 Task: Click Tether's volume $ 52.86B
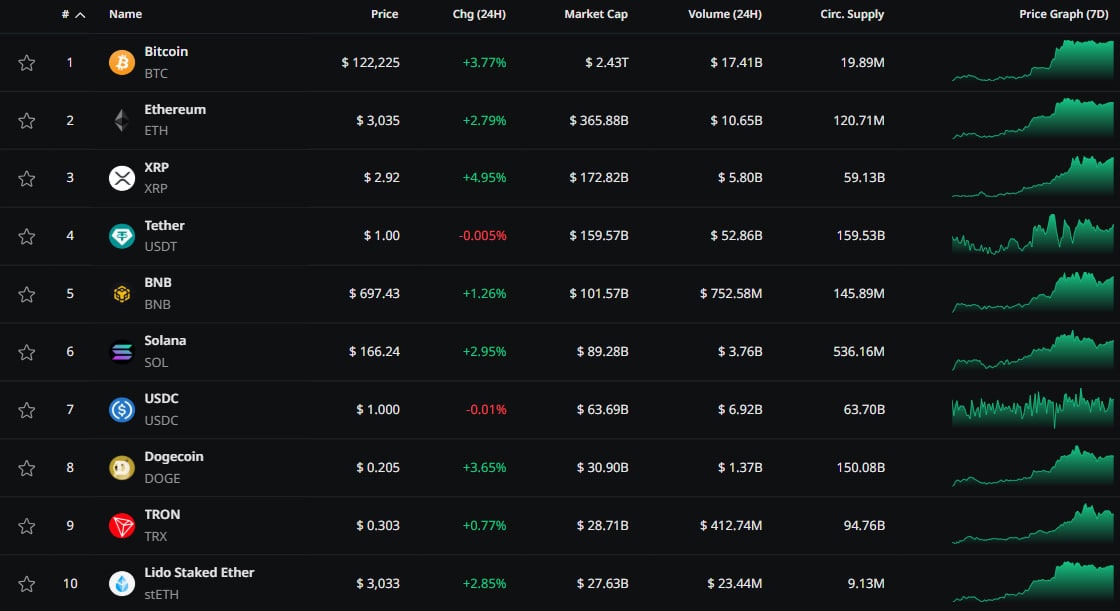pos(736,236)
